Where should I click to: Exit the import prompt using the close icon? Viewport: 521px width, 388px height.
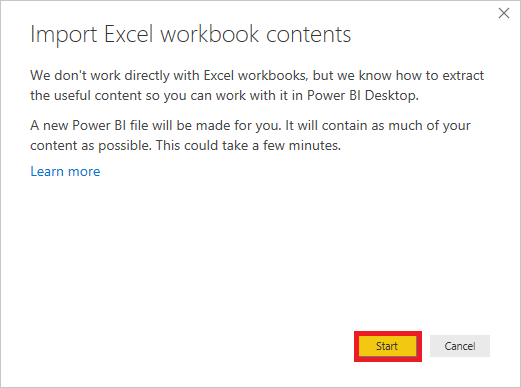click(x=504, y=13)
